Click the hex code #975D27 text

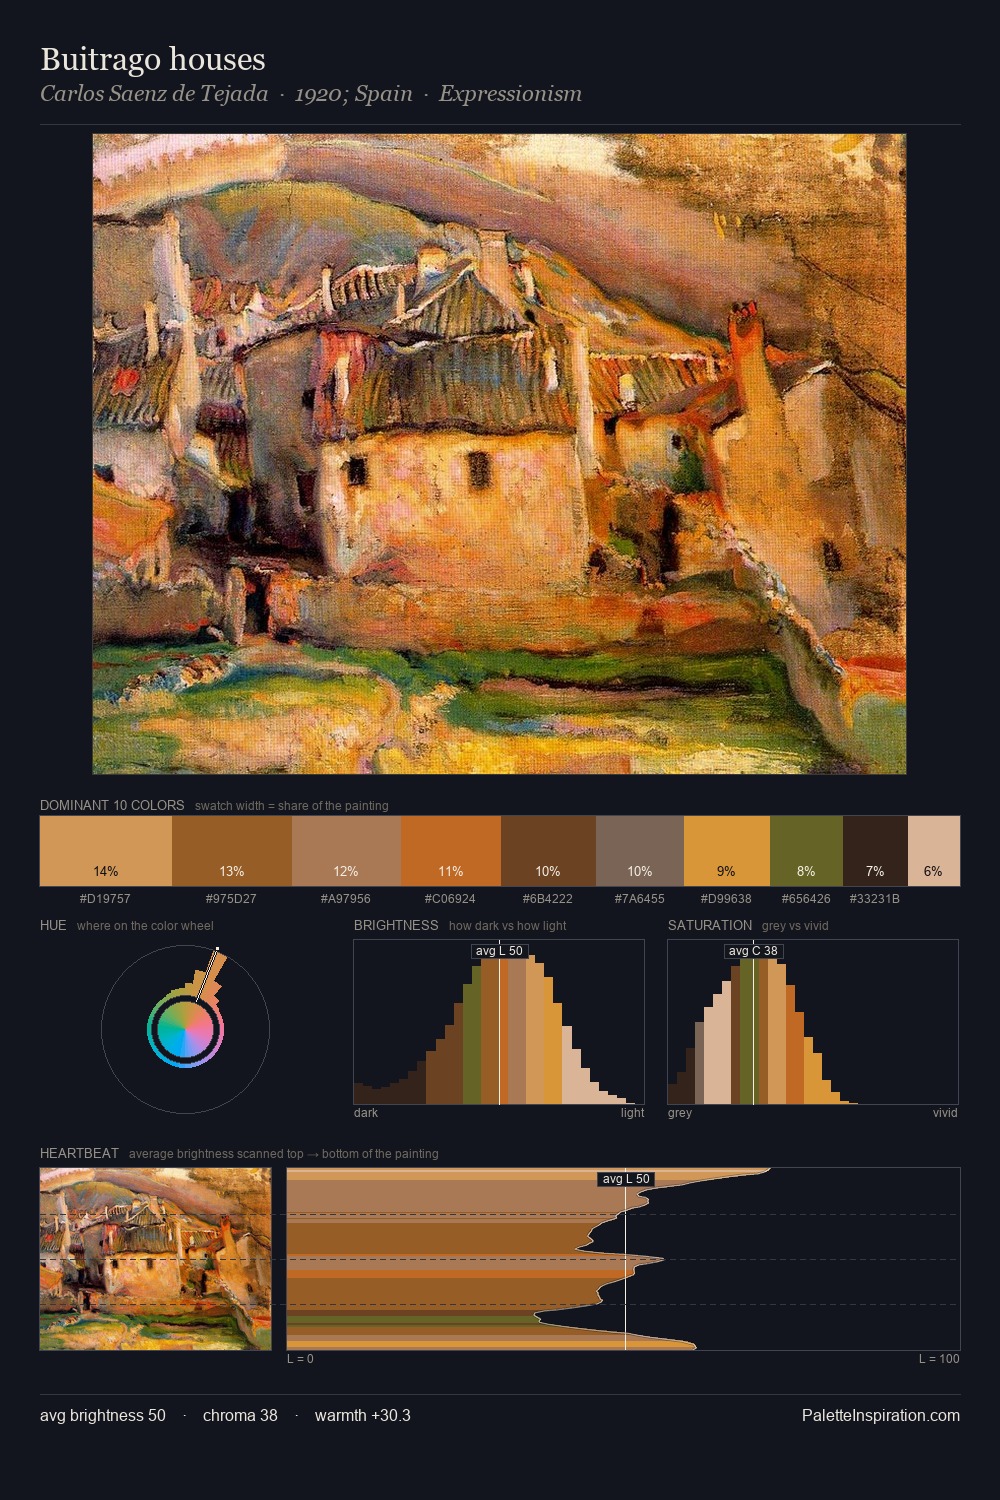click(x=231, y=898)
